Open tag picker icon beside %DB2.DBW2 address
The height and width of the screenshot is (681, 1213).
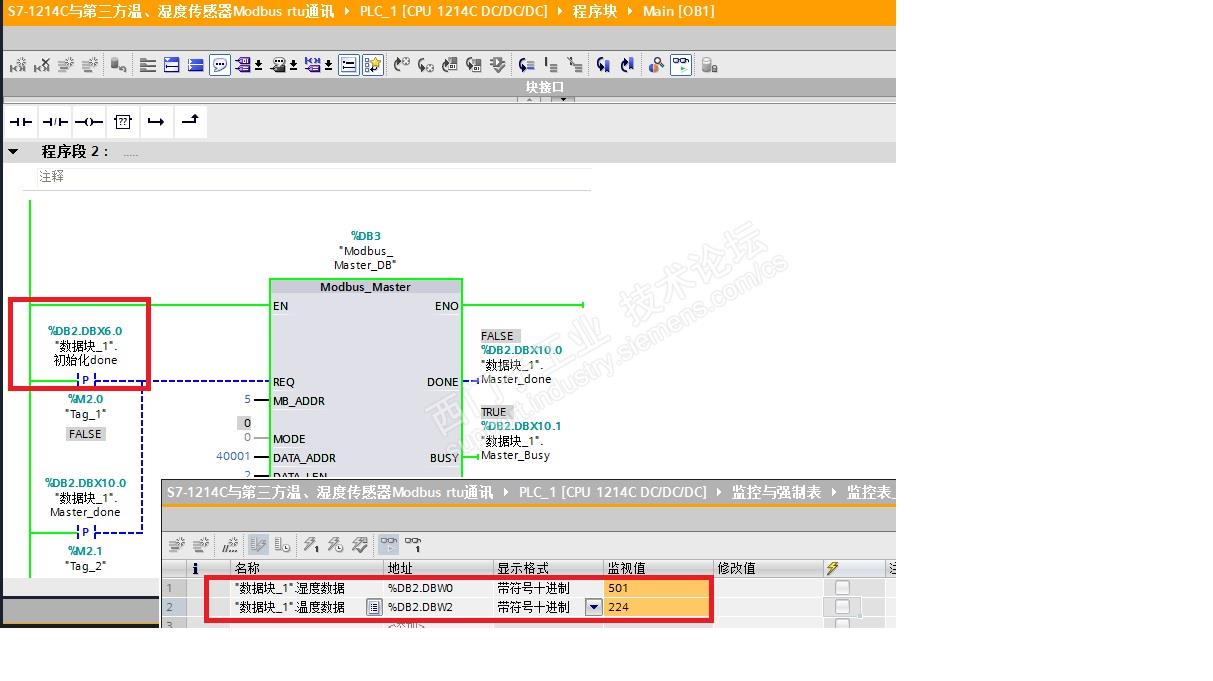374,607
